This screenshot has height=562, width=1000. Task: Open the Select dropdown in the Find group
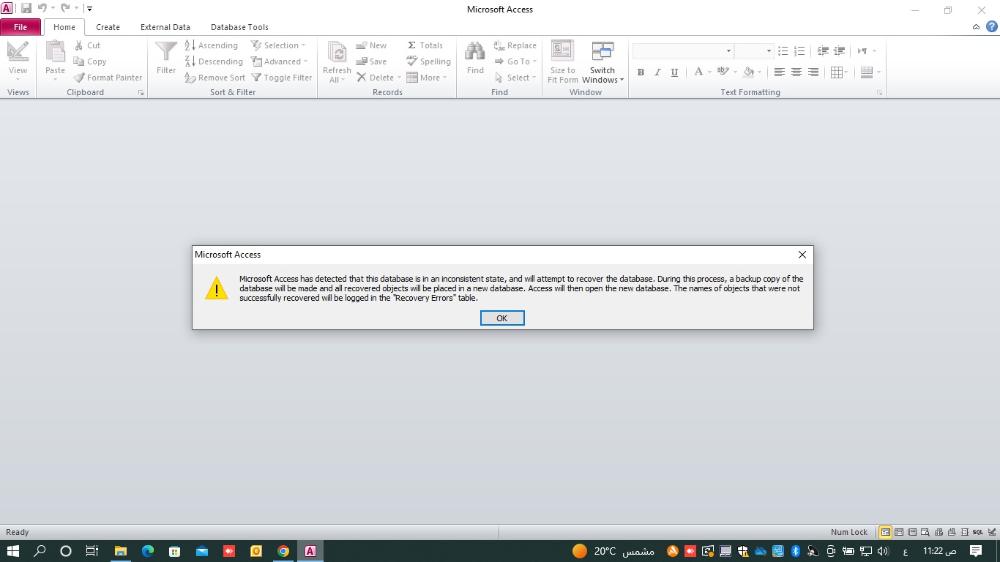515,77
